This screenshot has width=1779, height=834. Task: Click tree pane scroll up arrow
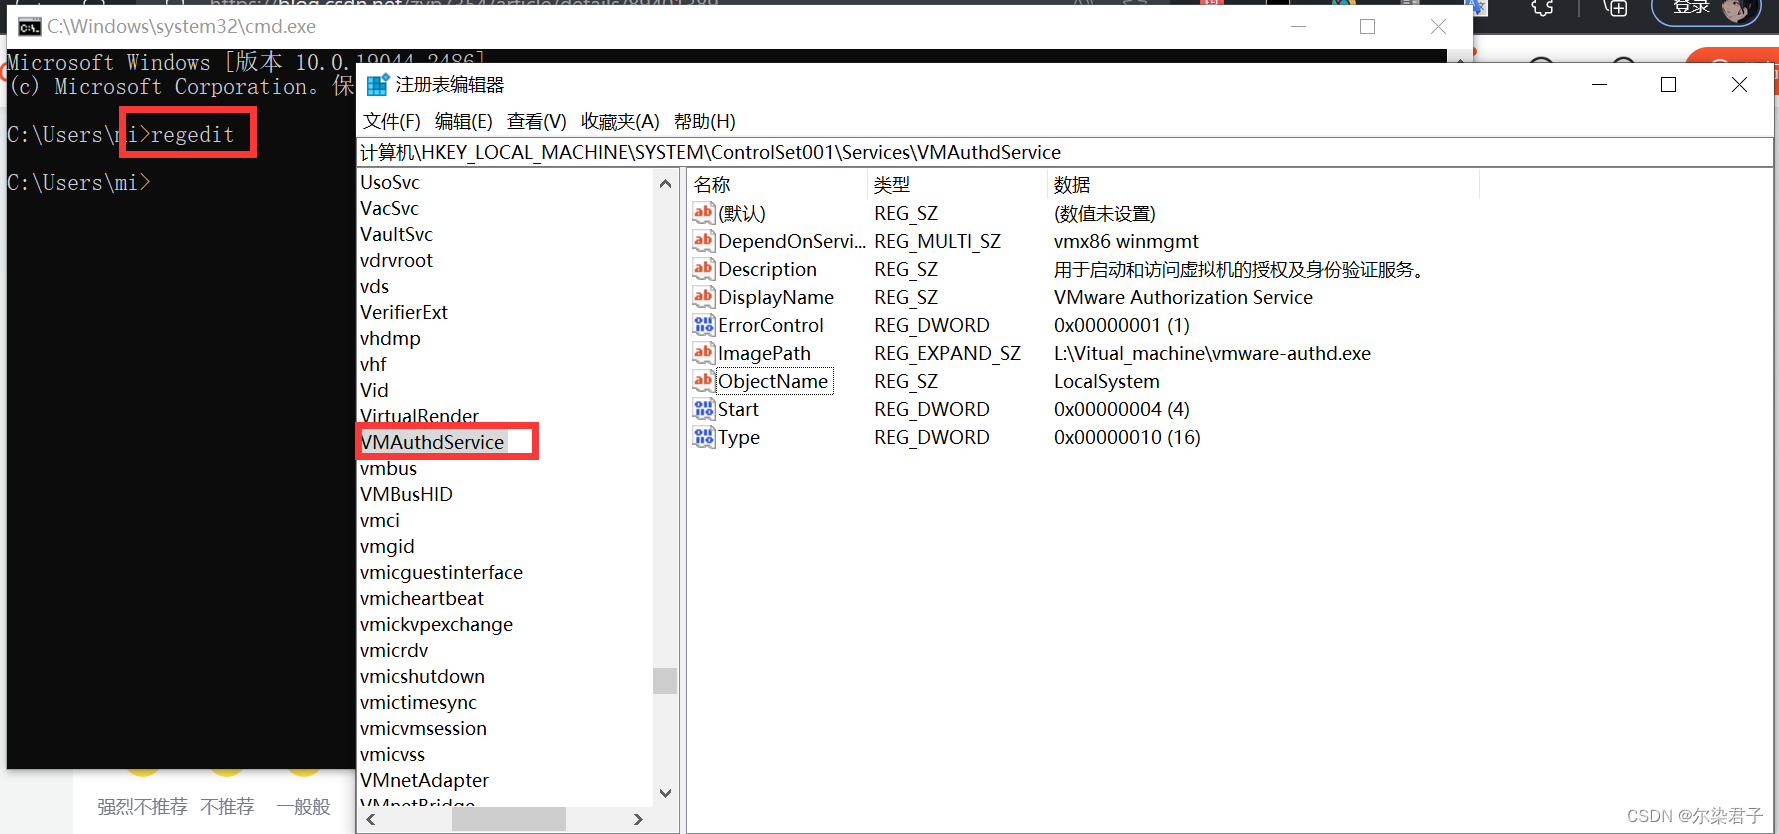tap(666, 183)
